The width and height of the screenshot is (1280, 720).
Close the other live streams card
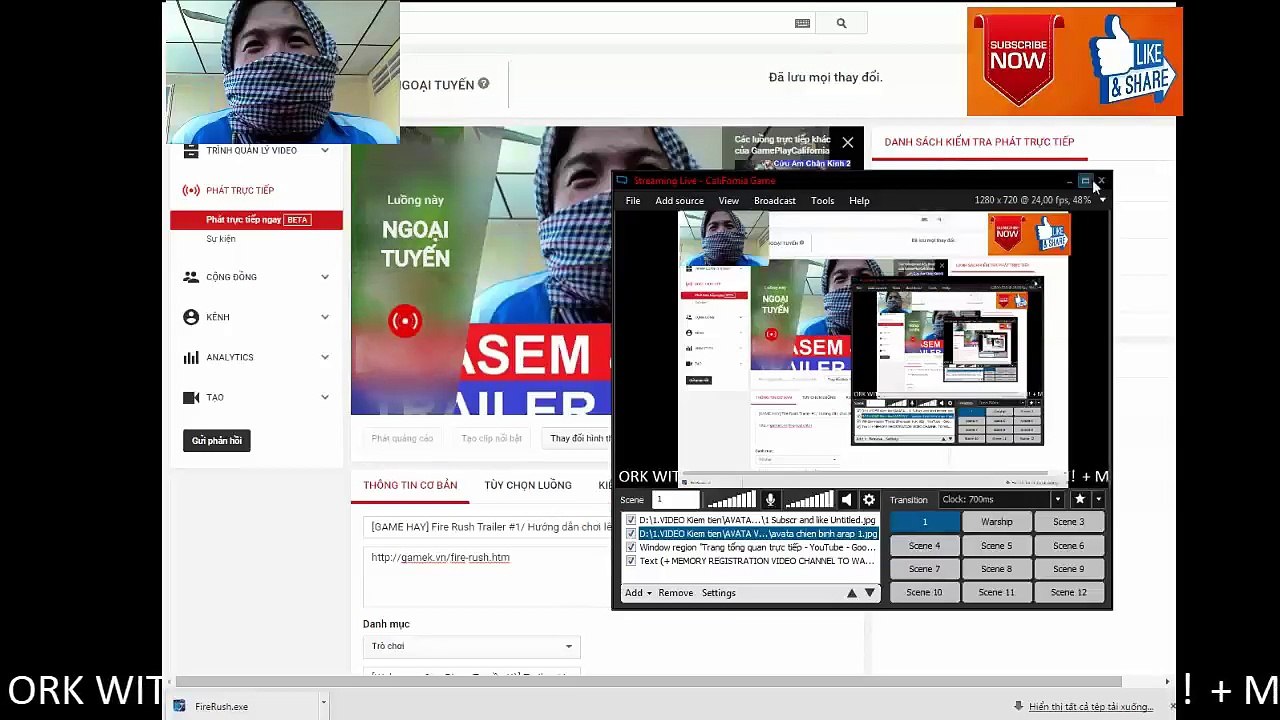[848, 142]
